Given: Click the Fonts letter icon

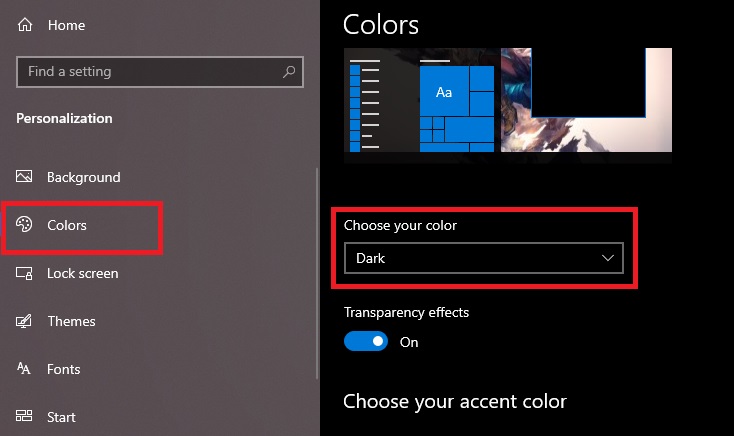Looking at the screenshot, I should (25, 369).
